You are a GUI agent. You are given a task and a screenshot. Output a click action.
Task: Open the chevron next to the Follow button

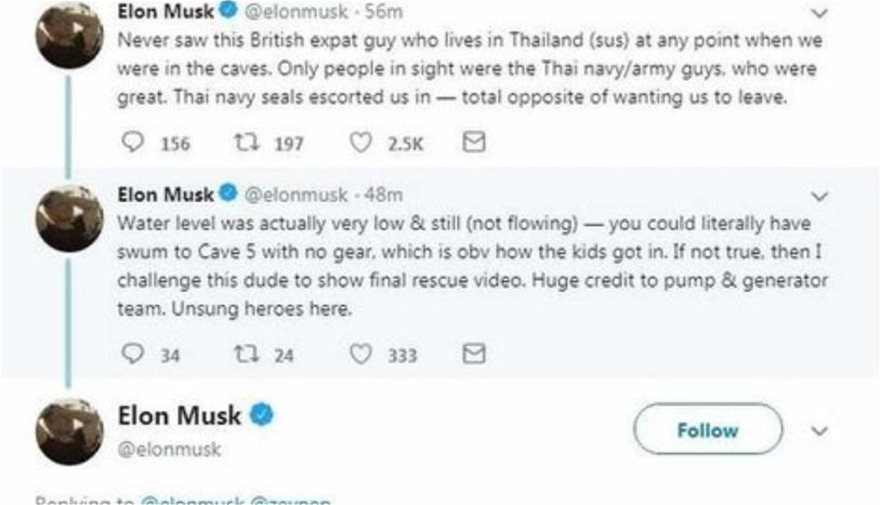pos(821,431)
